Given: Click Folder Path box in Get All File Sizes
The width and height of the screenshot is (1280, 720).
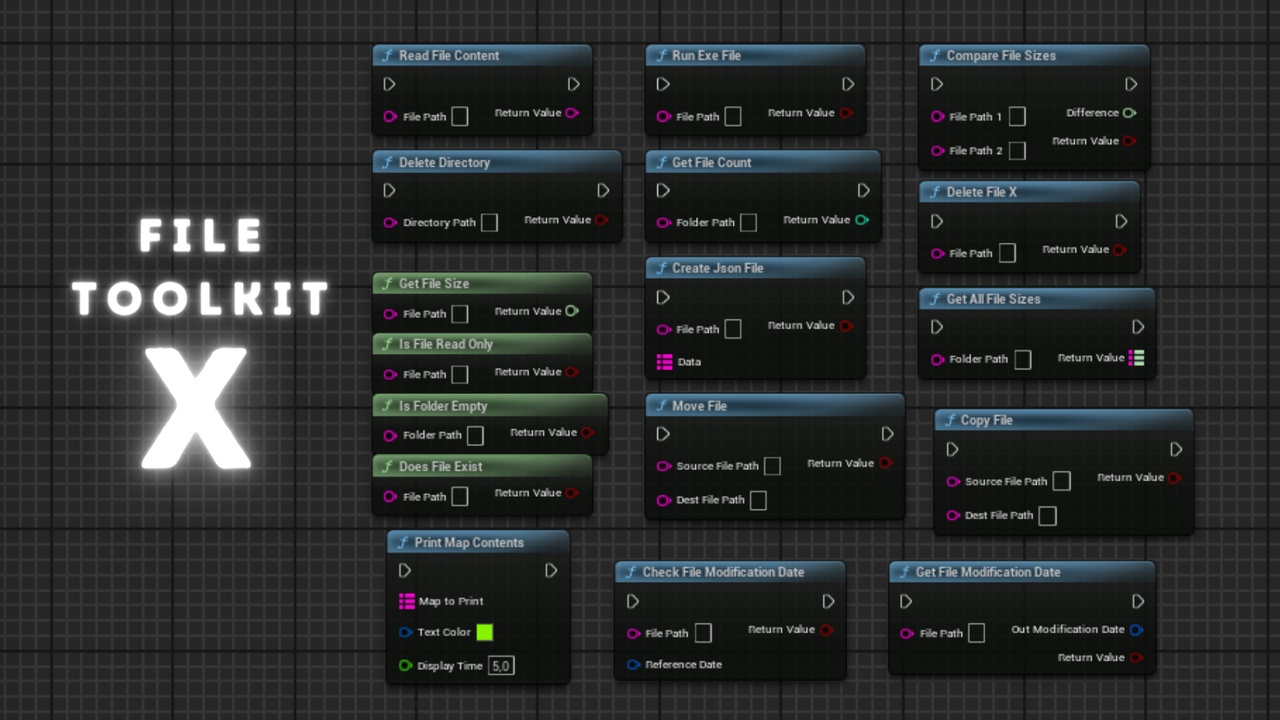Looking at the screenshot, I should pyautogui.click(x=1023, y=360).
